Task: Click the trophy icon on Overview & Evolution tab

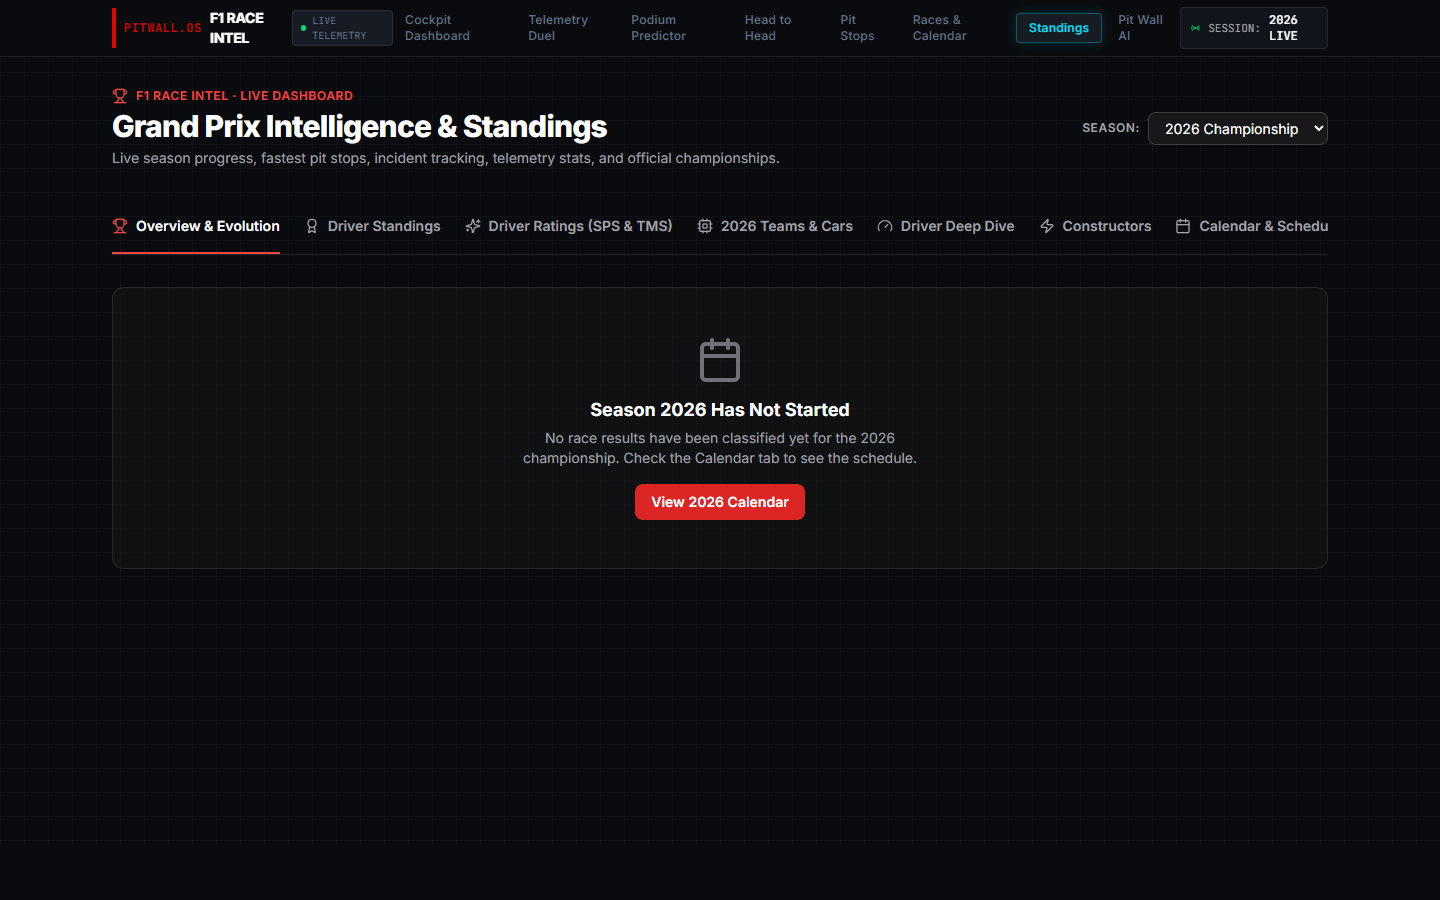Action: click(x=120, y=226)
